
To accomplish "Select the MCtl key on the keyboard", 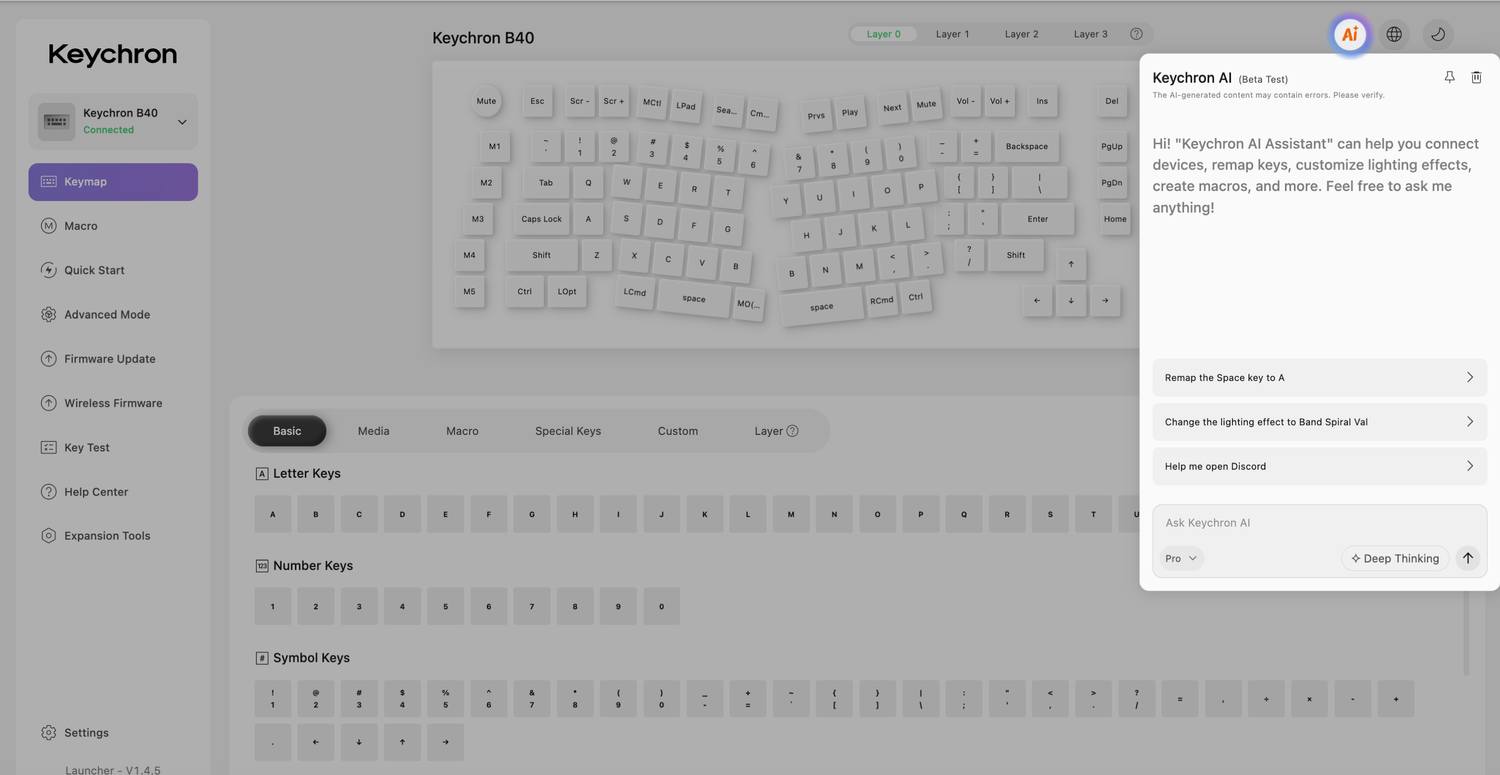I will [652, 103].
